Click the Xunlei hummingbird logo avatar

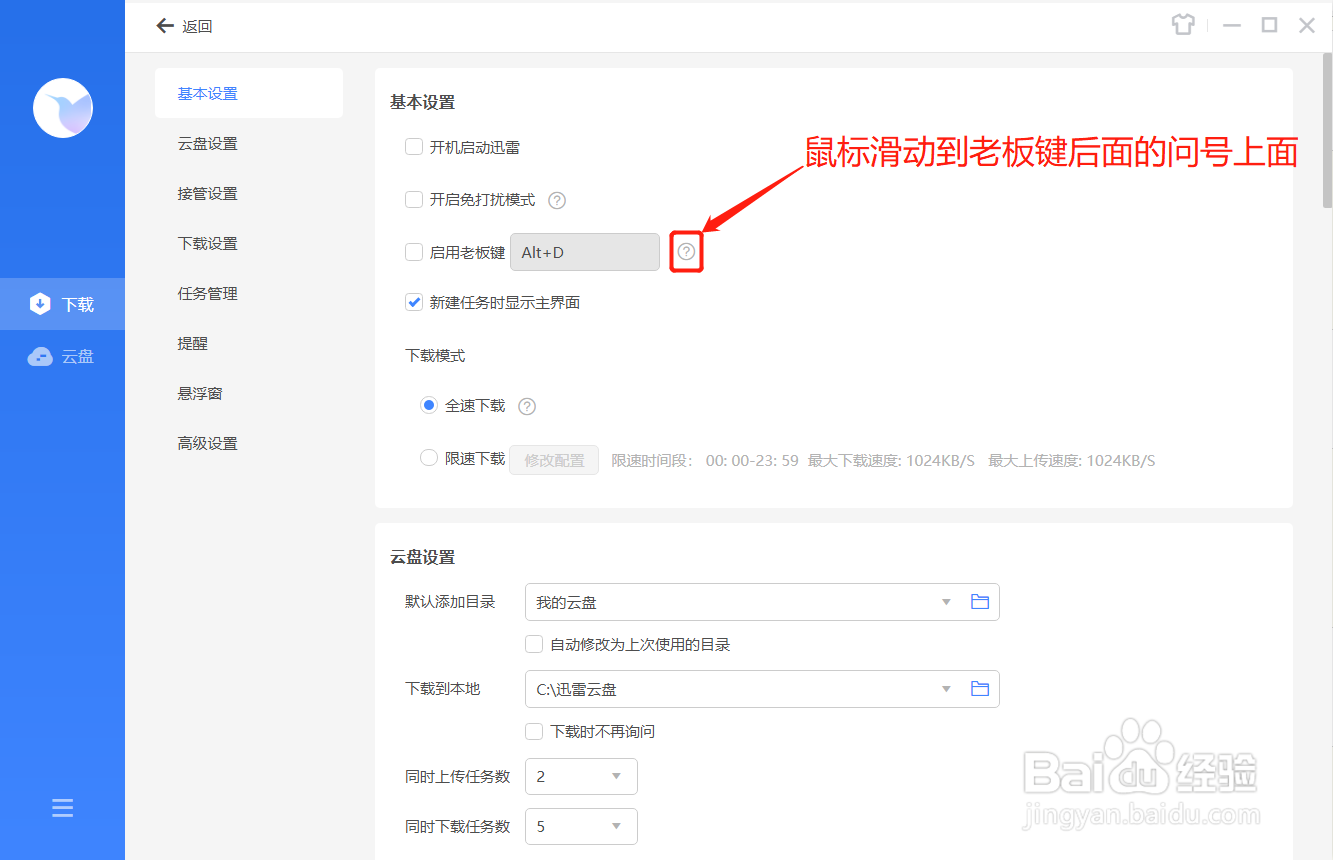click(63, 107)
